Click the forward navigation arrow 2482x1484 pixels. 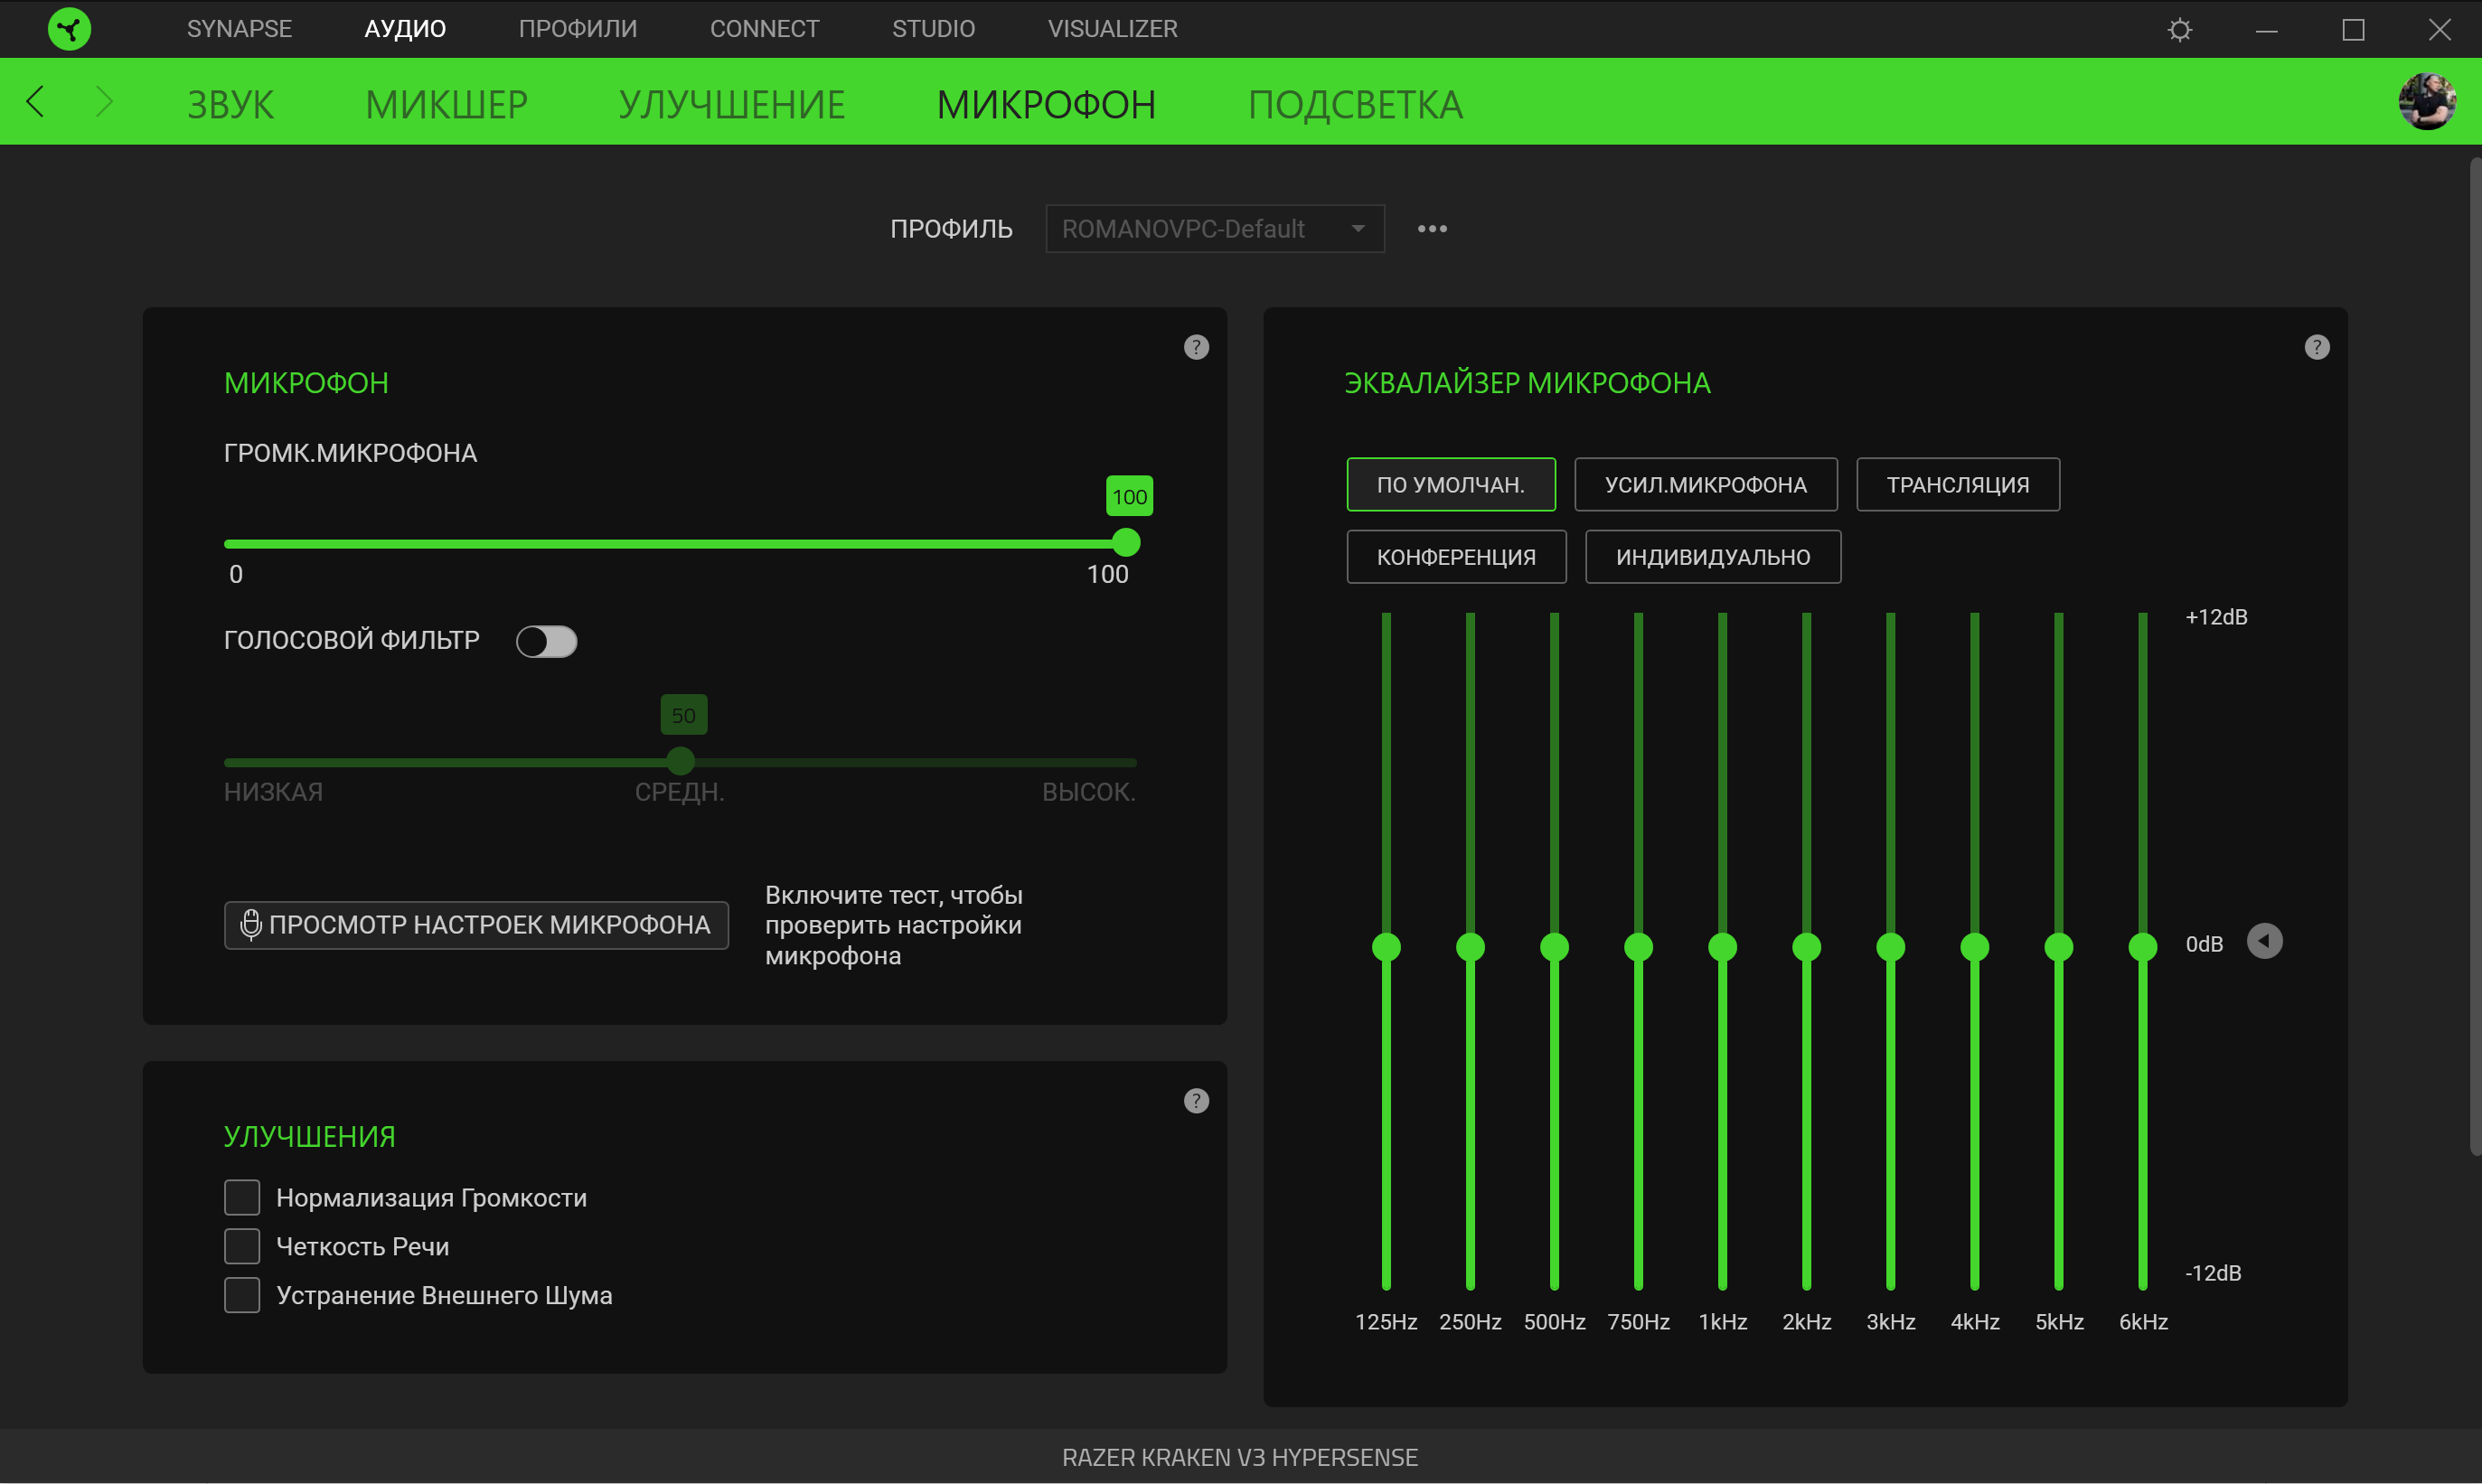[104, 102]
